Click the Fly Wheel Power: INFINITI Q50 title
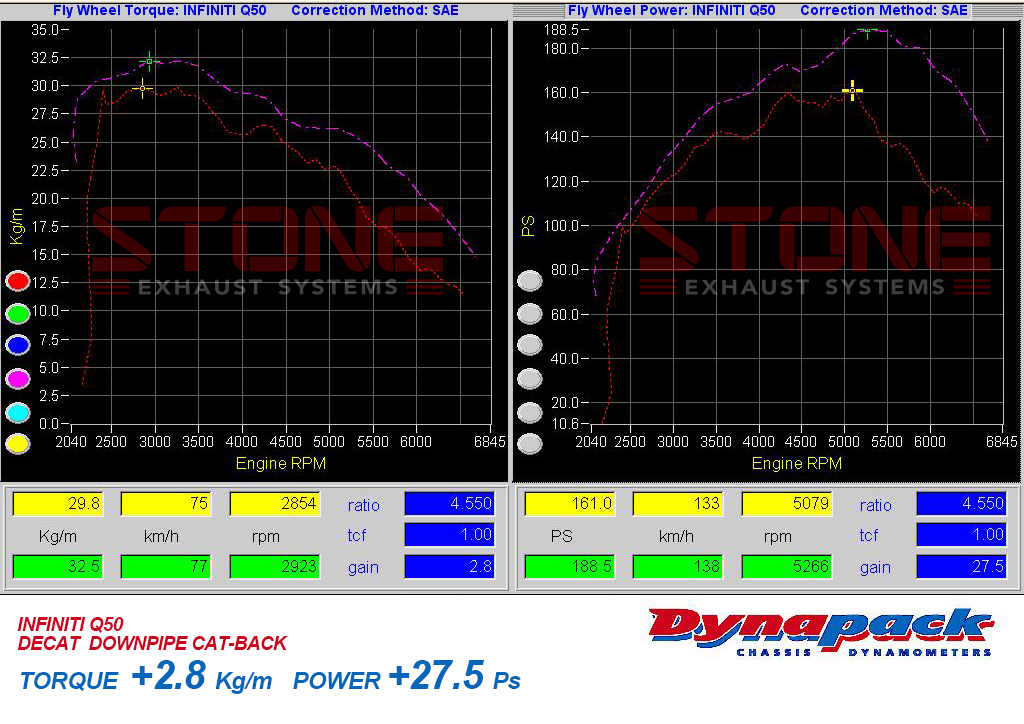The image size is (1024, 724). [671, 10]
